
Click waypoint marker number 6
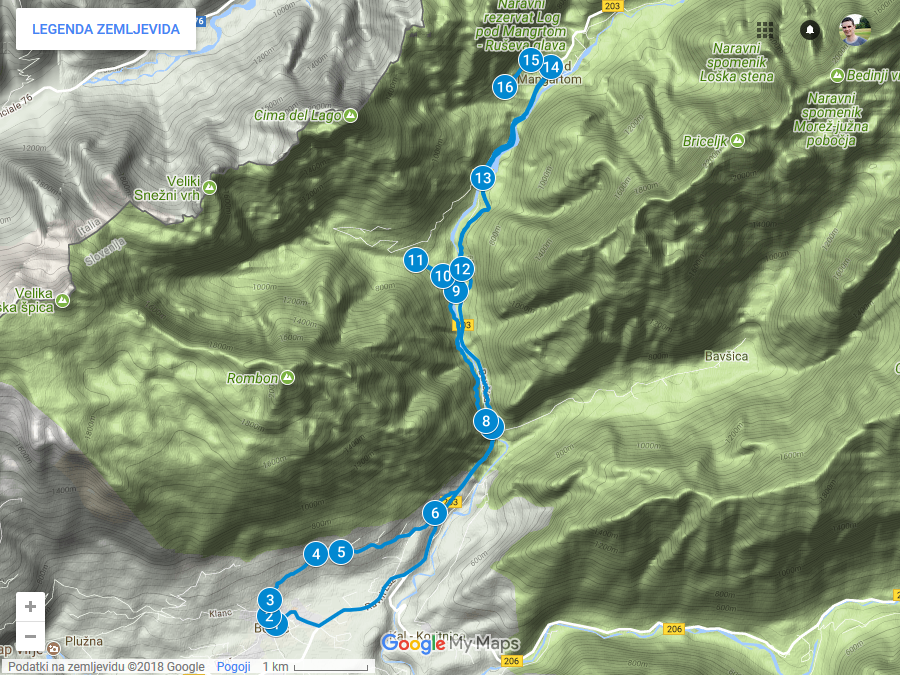click(x=435, y=513)
